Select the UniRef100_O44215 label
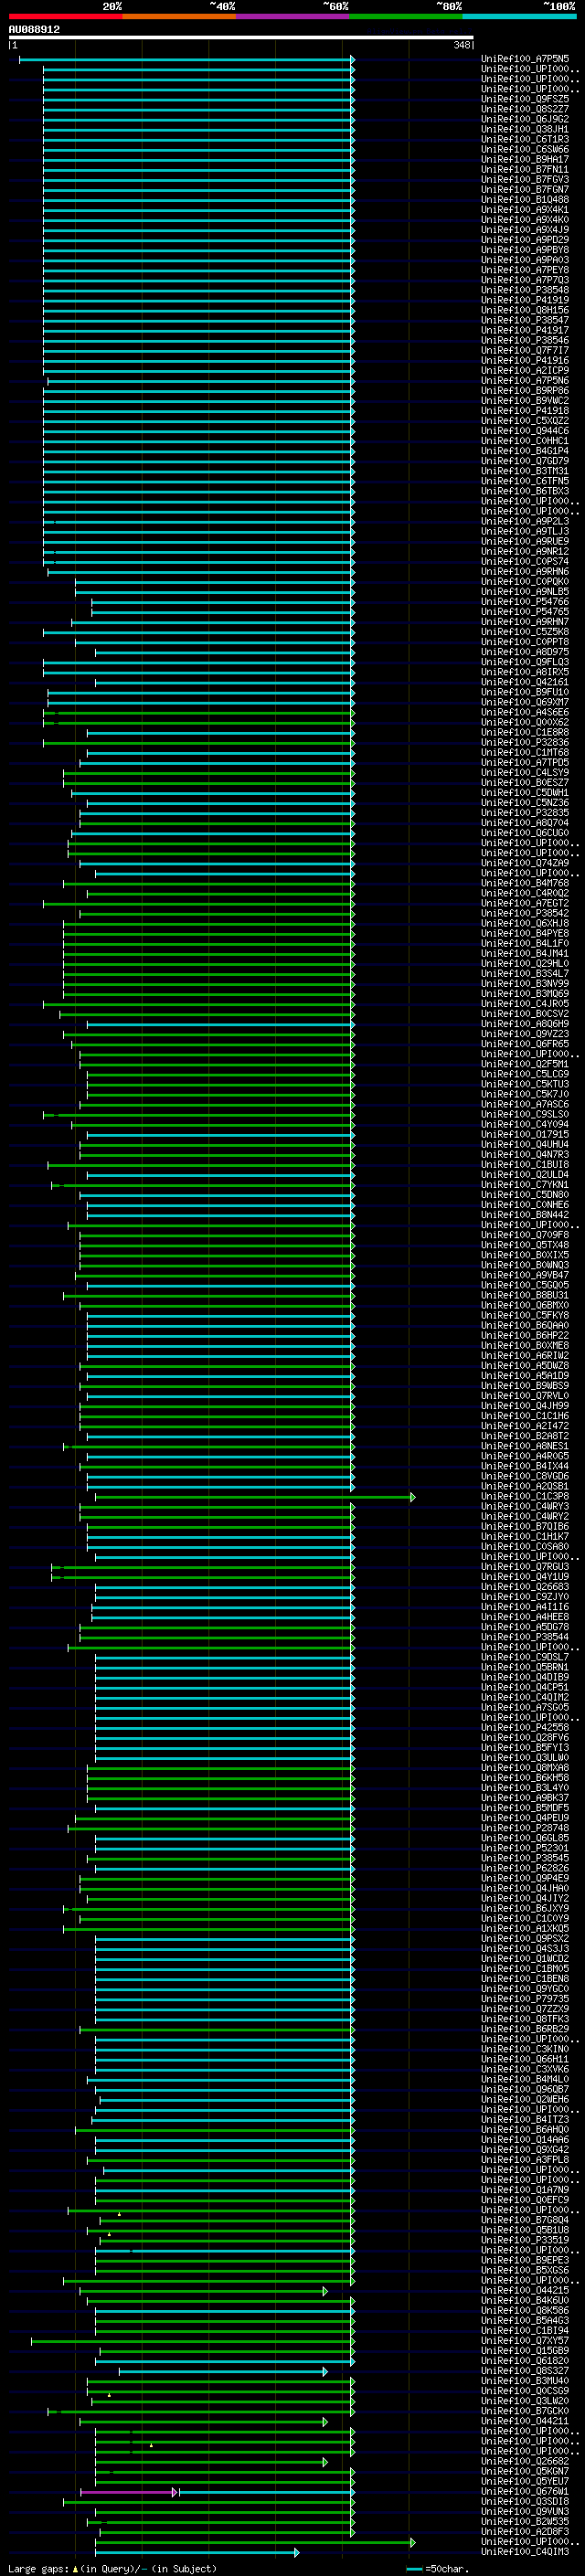The width and height of the screenshot is (585, 2576). (525, 2290)
